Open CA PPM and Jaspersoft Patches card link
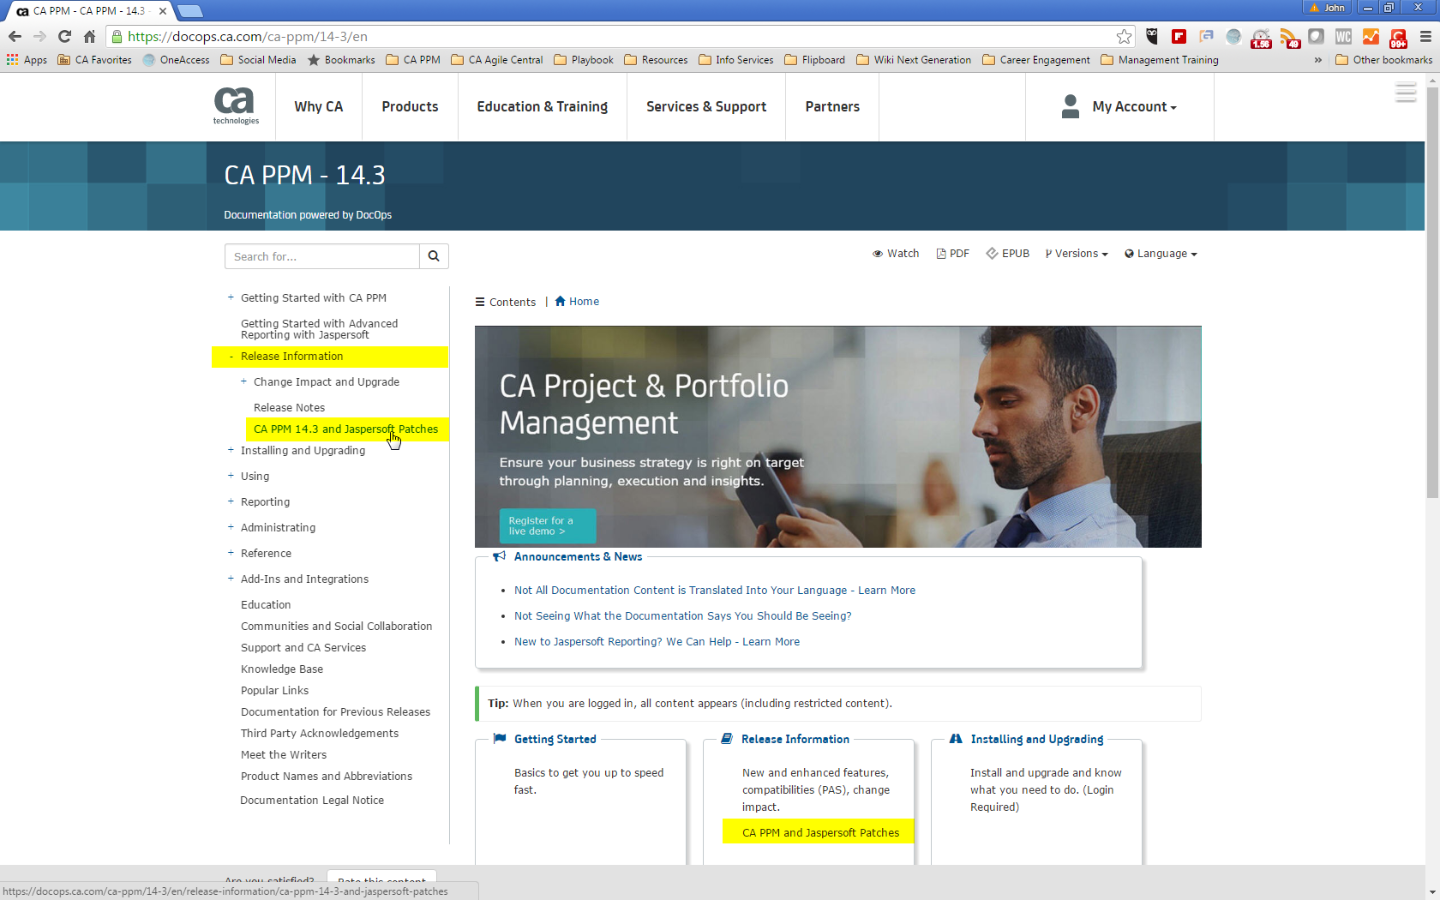 820,832
